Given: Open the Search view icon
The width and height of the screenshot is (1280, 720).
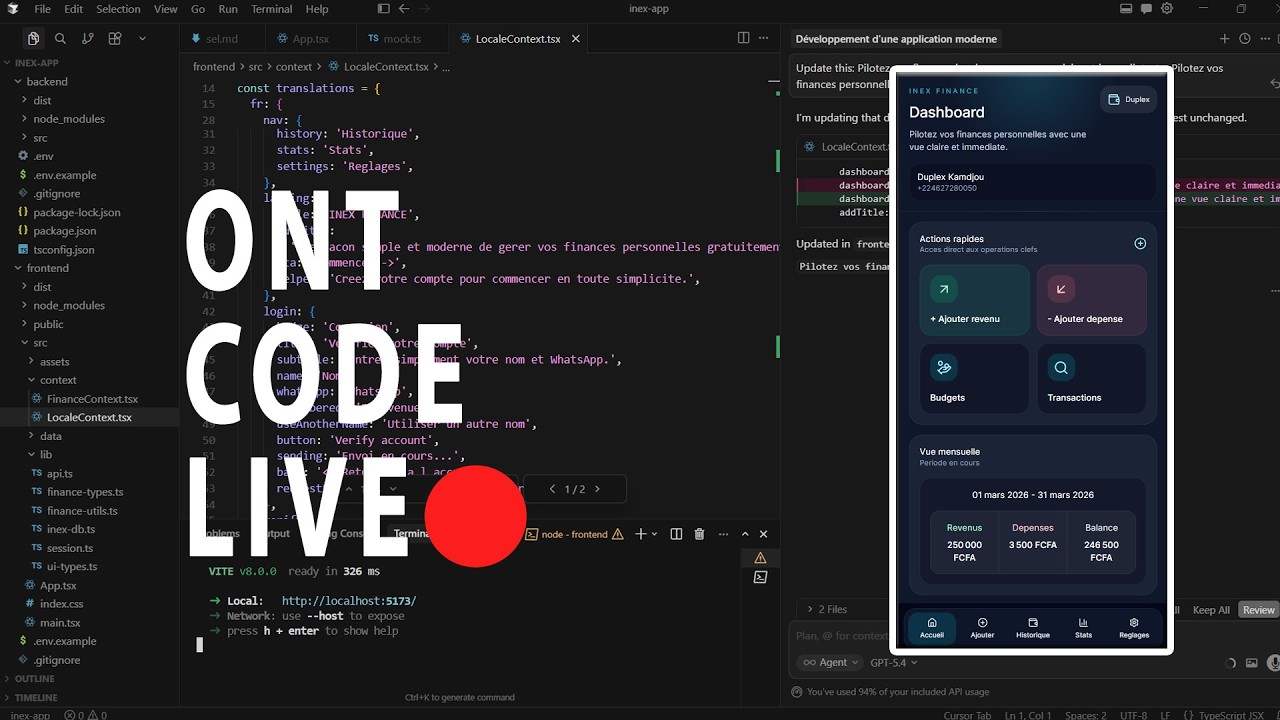Looking at the screenshot, I should [x=60, y=38].
